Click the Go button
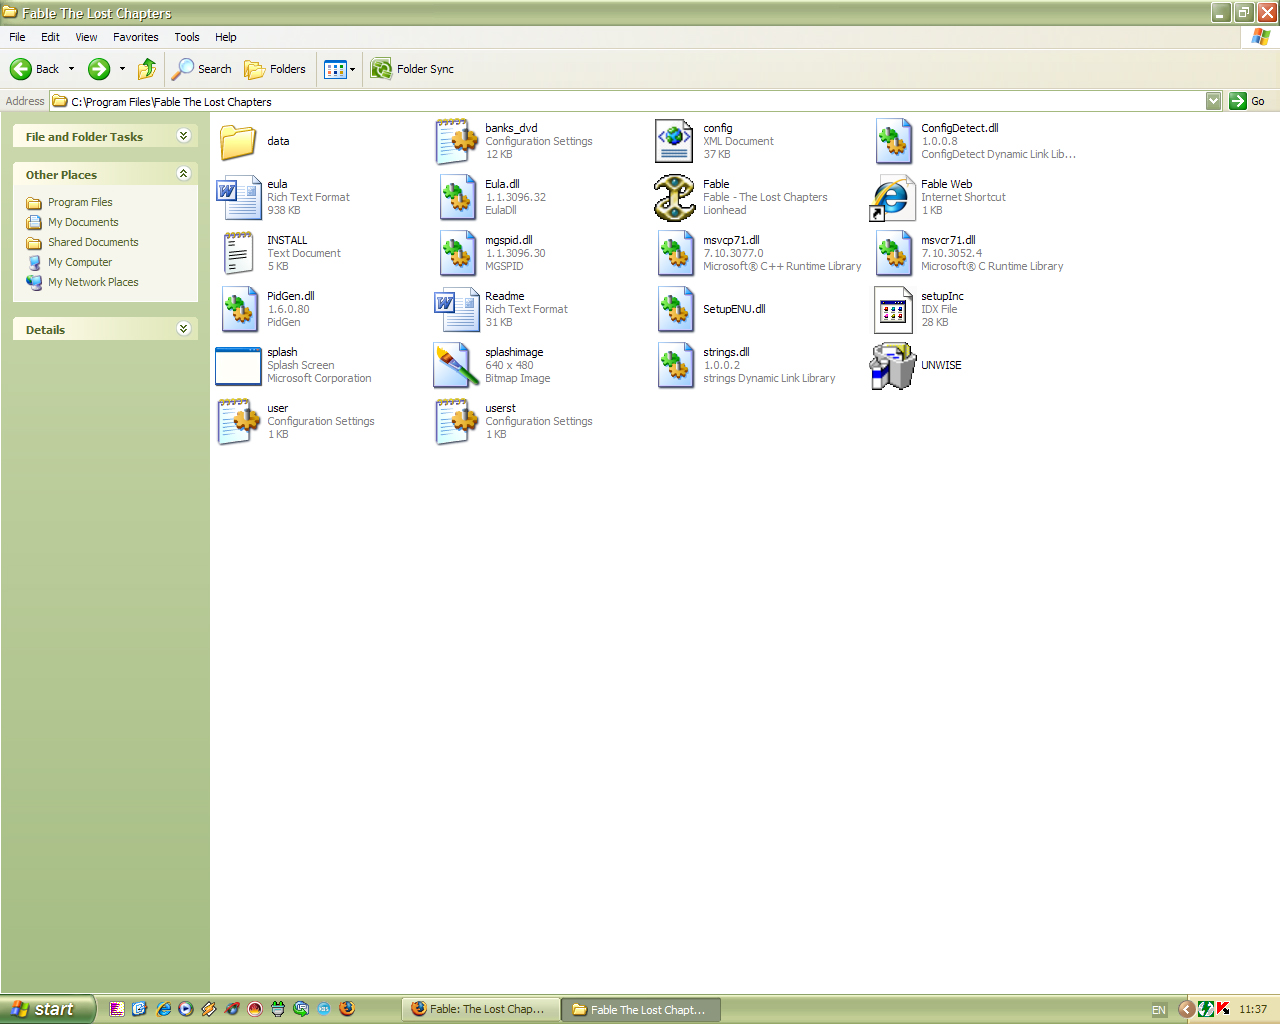 pos(1248,101)
